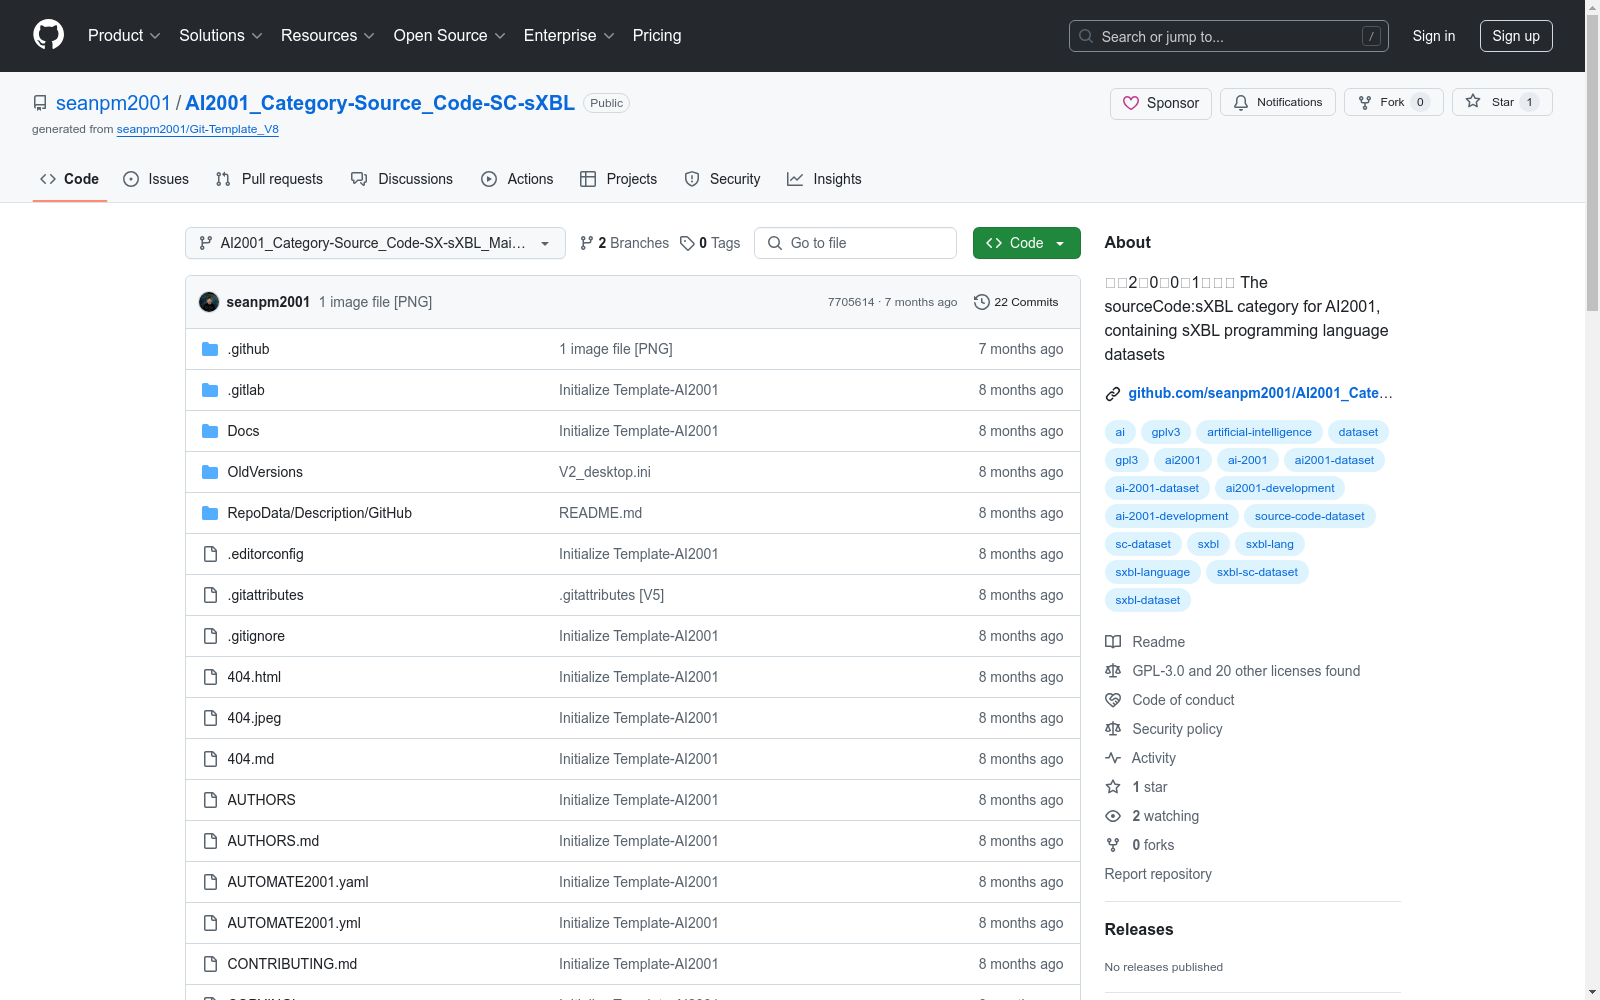Image resolution: width=1600 pixels, height=1000 pixels.
Task: Open the V2_desktop.ini commit message
Action: [605, 472]
